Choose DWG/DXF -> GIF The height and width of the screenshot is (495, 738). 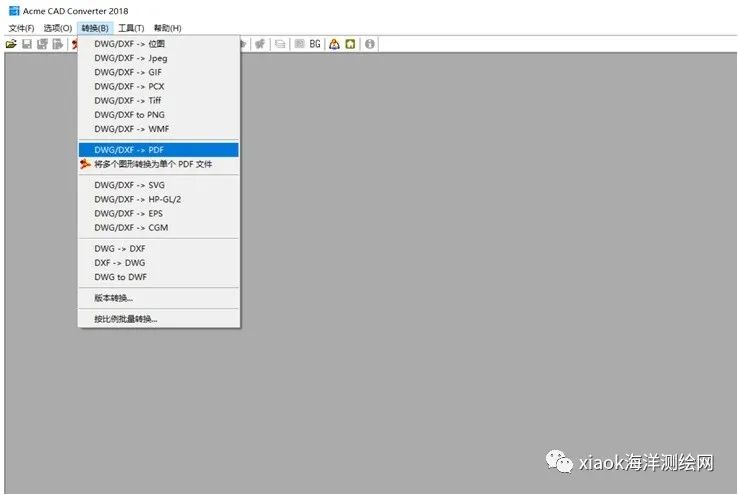(x=159, y=72)
